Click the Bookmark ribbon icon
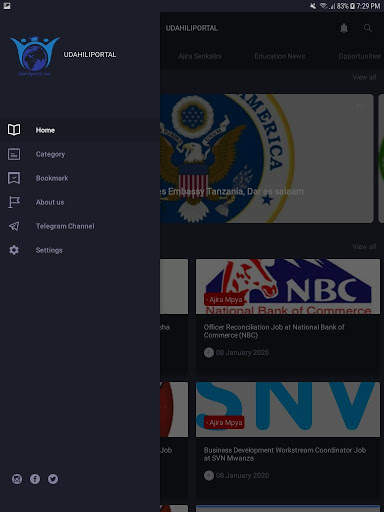 pos(14,178)
